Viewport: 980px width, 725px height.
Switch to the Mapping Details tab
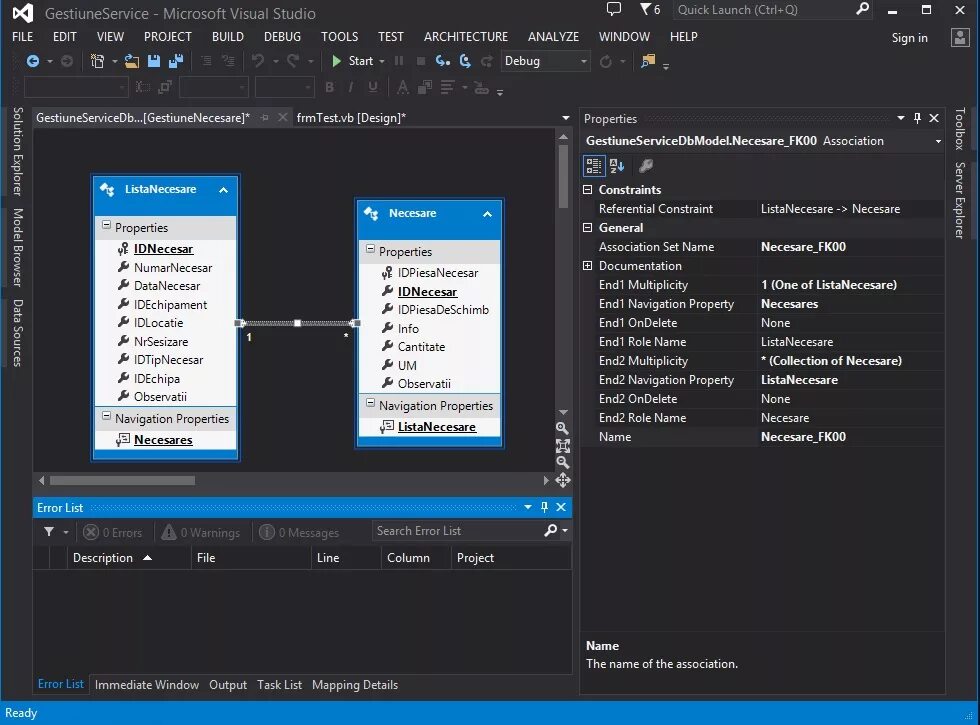(x=355, y=685)
